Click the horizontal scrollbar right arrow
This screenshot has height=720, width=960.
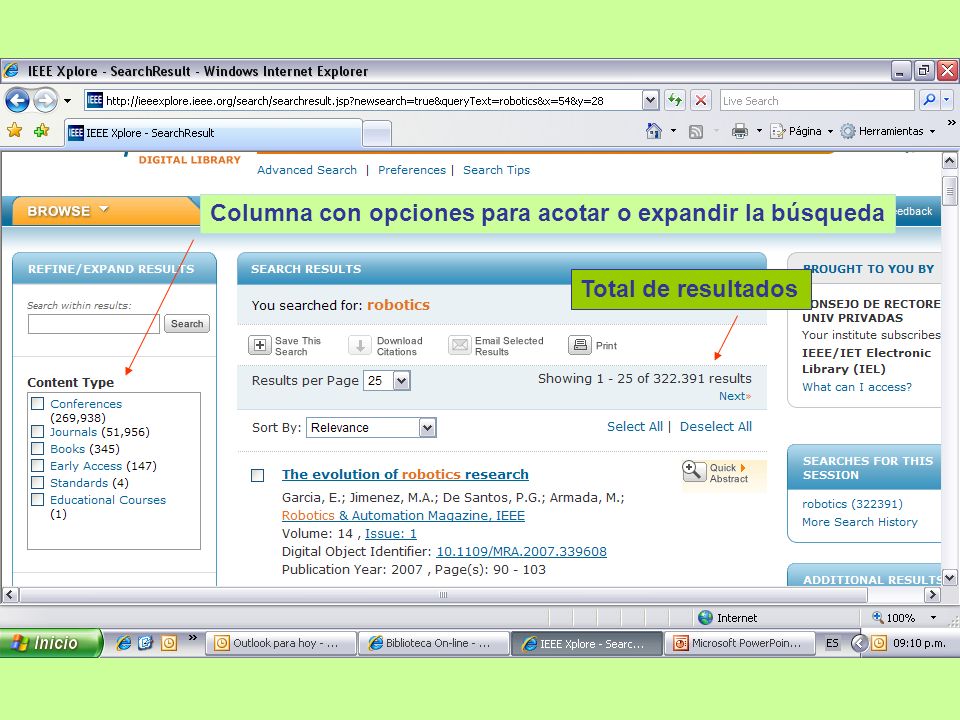point(932,594)
